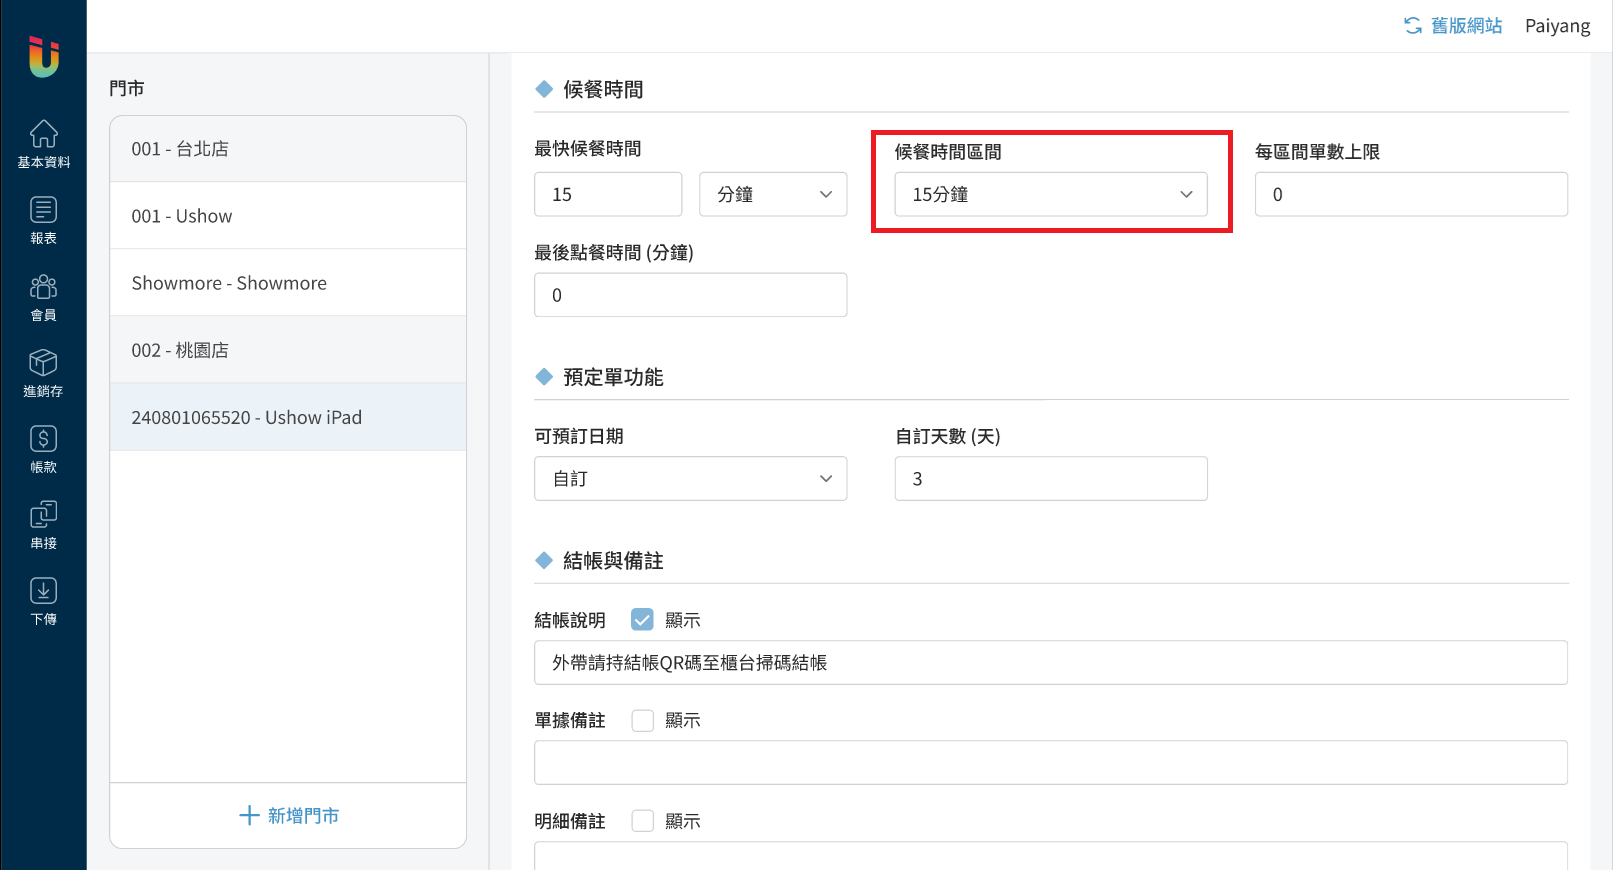Switch to 舊版網站 old site link

tap(1453, 26)
